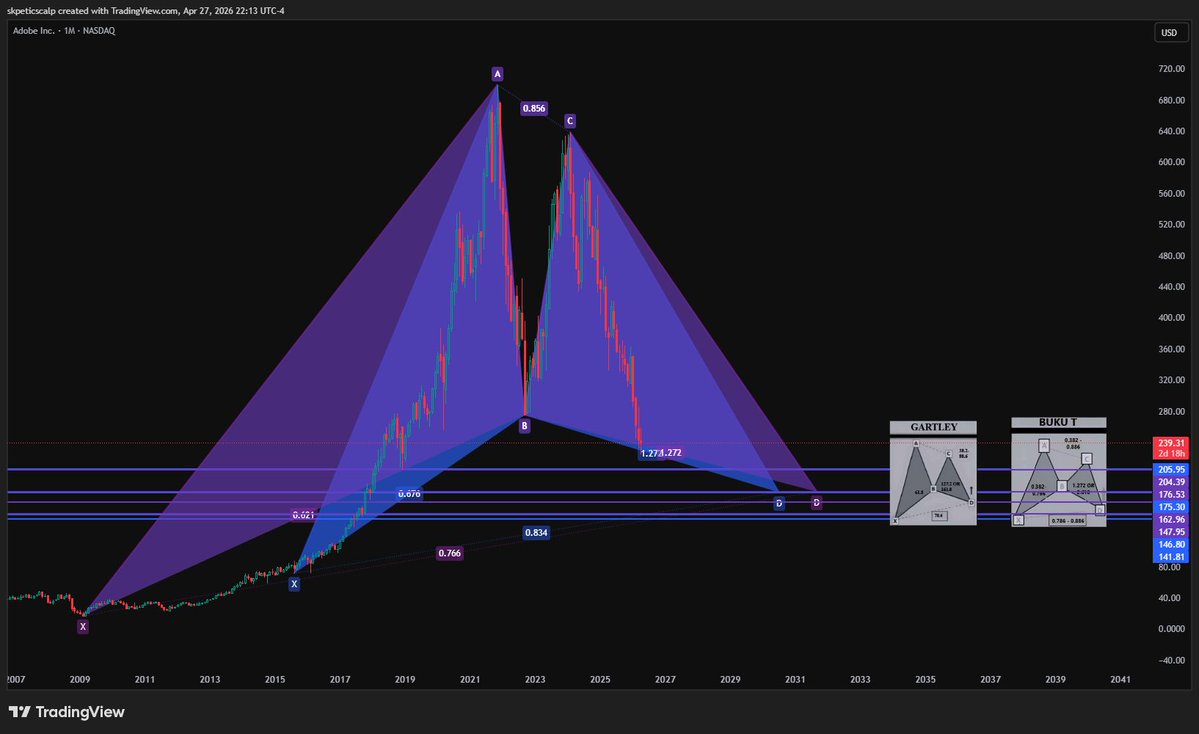The height and width of the screenshot is (734, 1199).
Task: Click the 2013 year on time axis
Action: point(210,679)
